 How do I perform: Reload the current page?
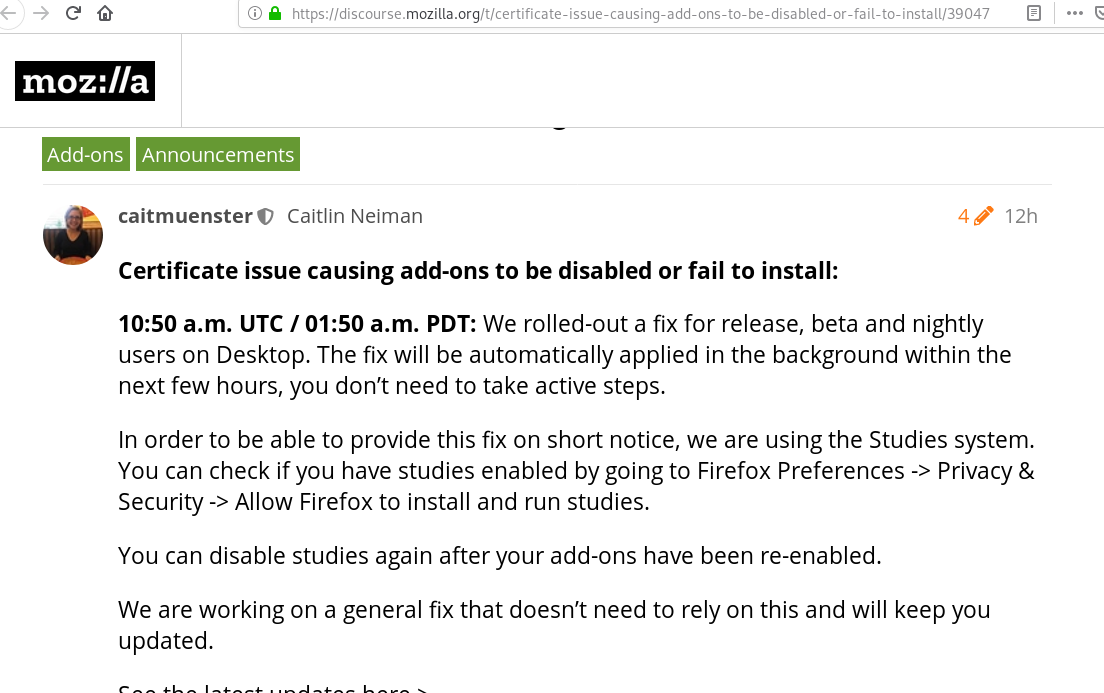click(73, 14)
